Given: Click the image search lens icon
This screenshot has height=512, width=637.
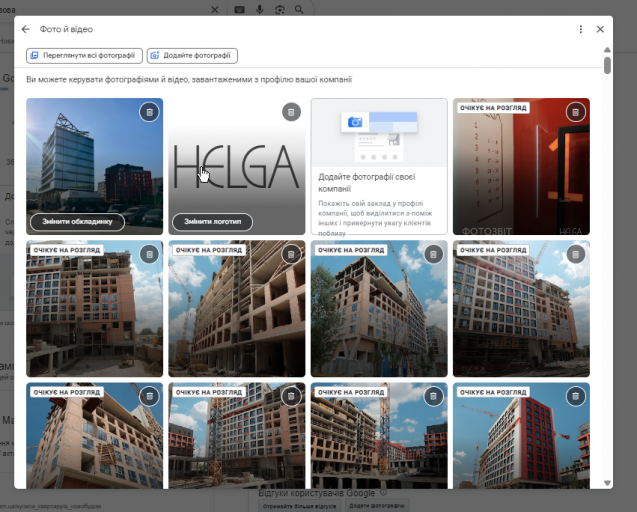Looking at the screenshot, I should pyautogui.click(x=280, y=9).
